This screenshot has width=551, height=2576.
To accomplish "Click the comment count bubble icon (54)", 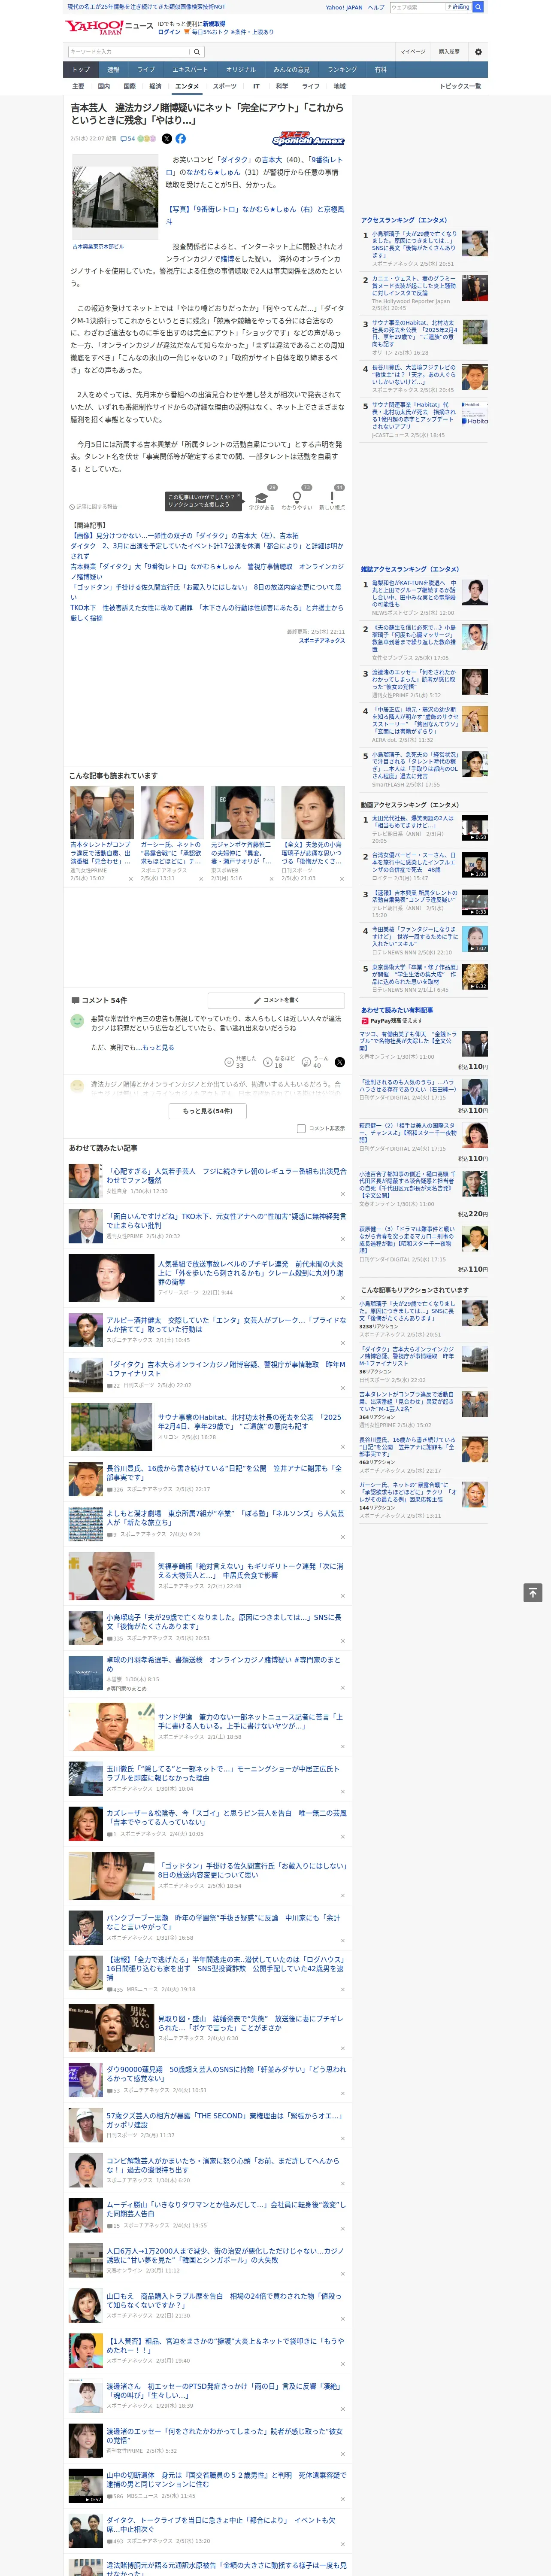I will pyautogui.click(x=127, y=139).
